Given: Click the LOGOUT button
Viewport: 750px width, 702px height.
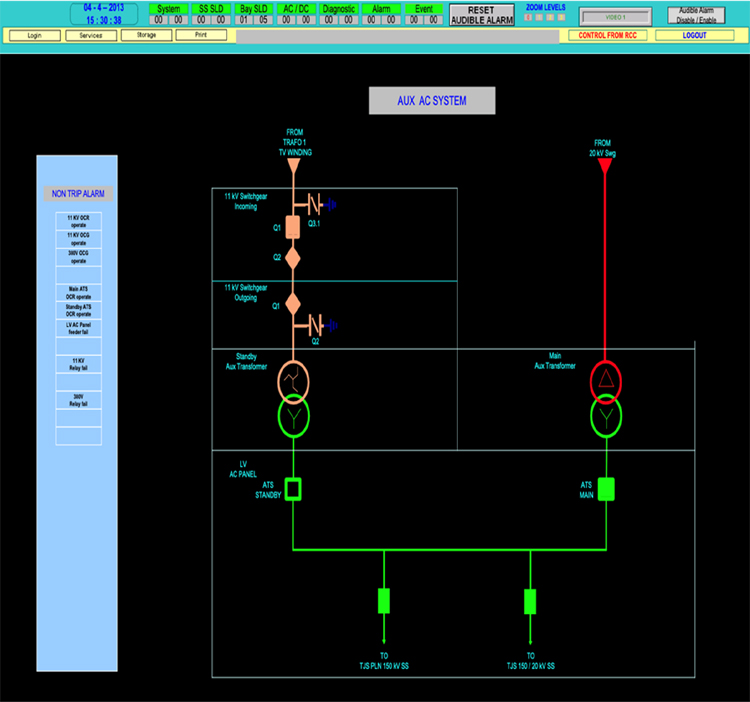Looking at the screenshot, I should click(x=694, y=35).
